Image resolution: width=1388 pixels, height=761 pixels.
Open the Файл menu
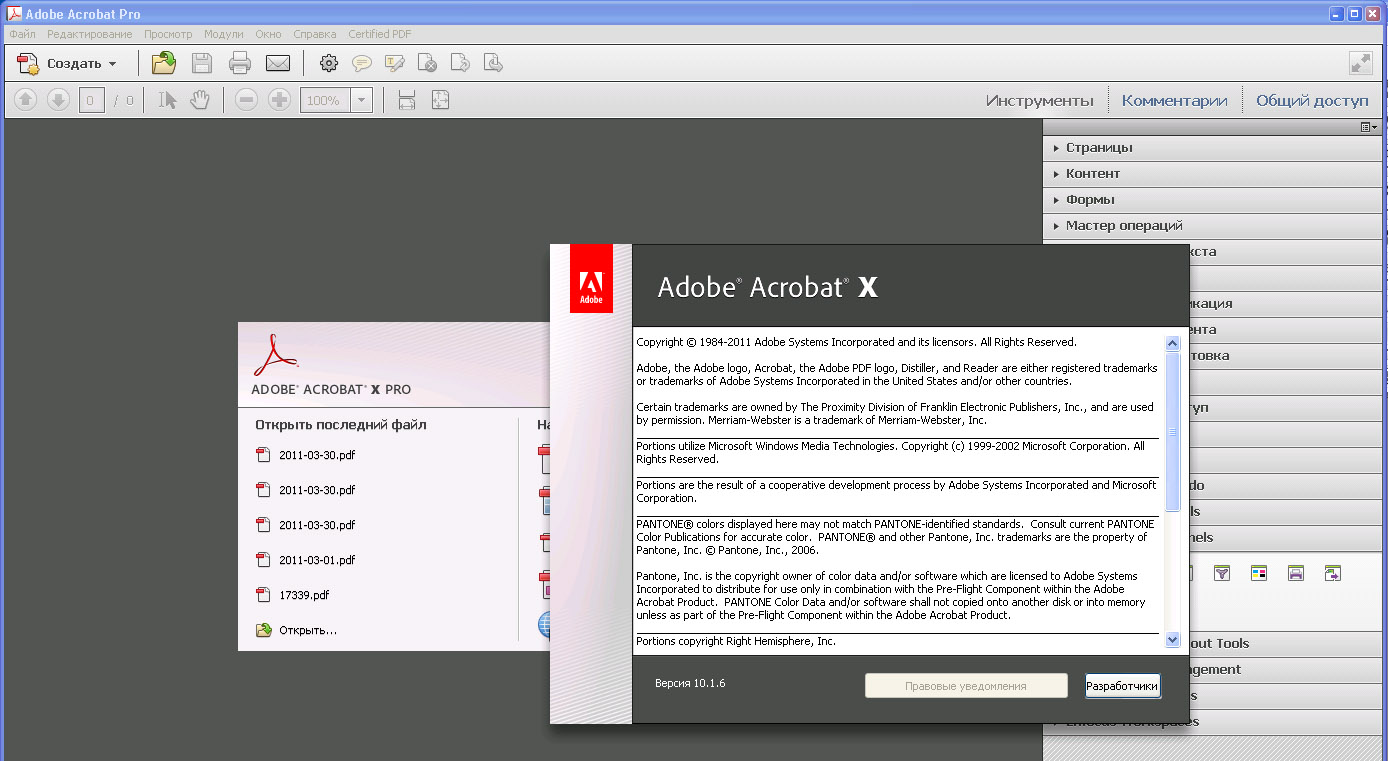tap(23, 34)
